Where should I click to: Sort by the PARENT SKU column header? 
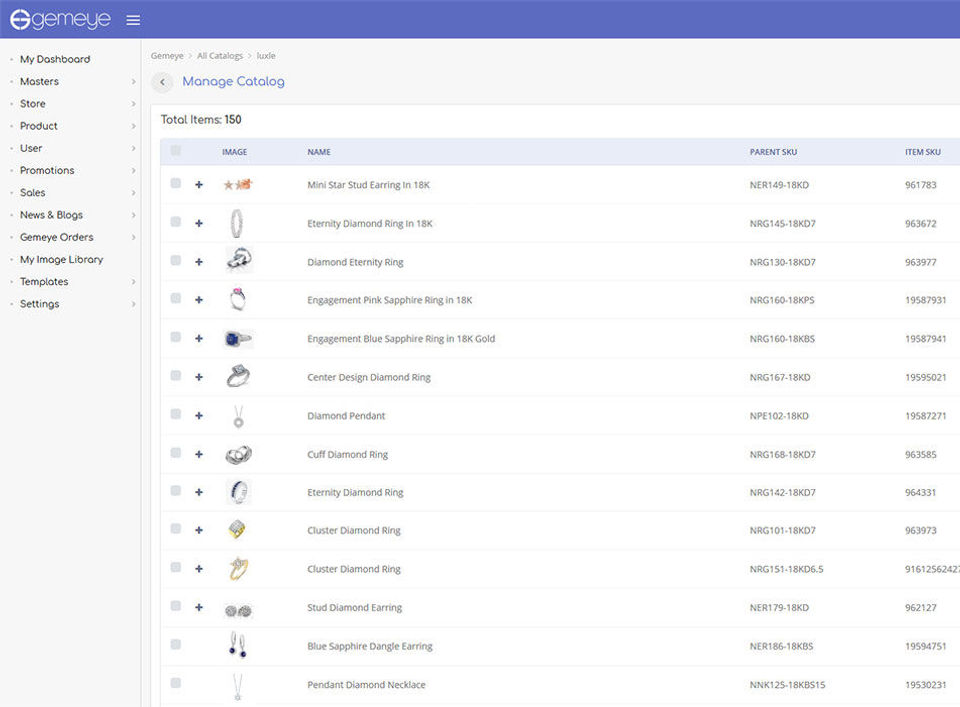tap(773, 152)
